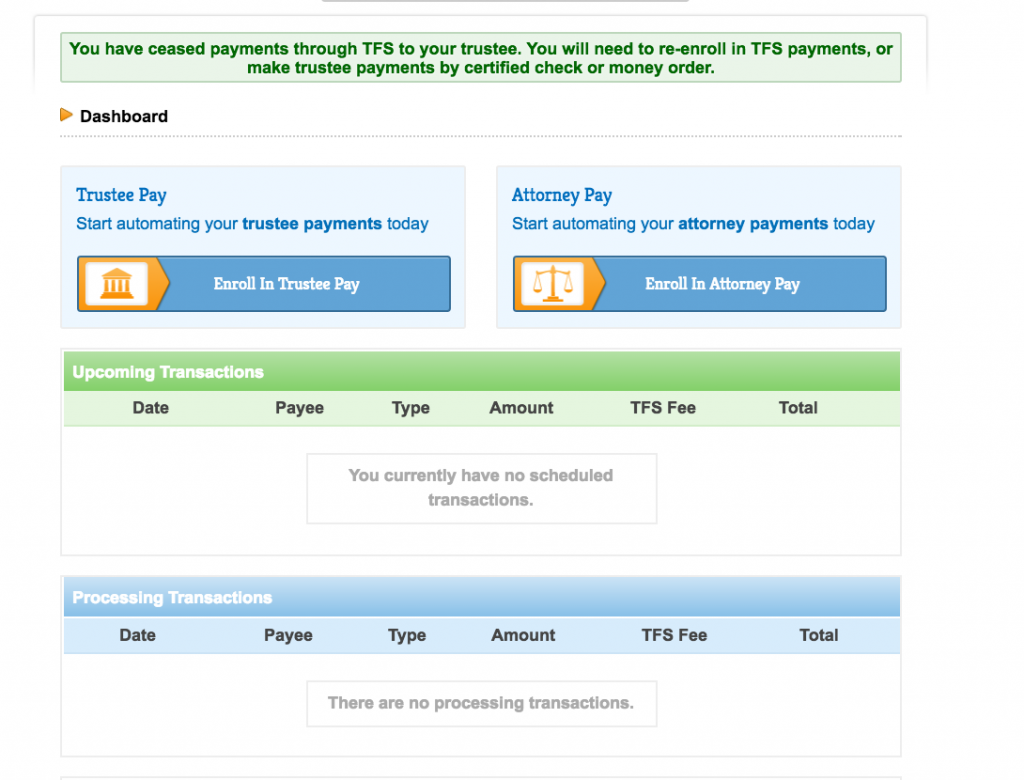Screen dimensions: 1024x780
Task: Click the scales icon's white rounded background tile
Action: pos(554,284)
